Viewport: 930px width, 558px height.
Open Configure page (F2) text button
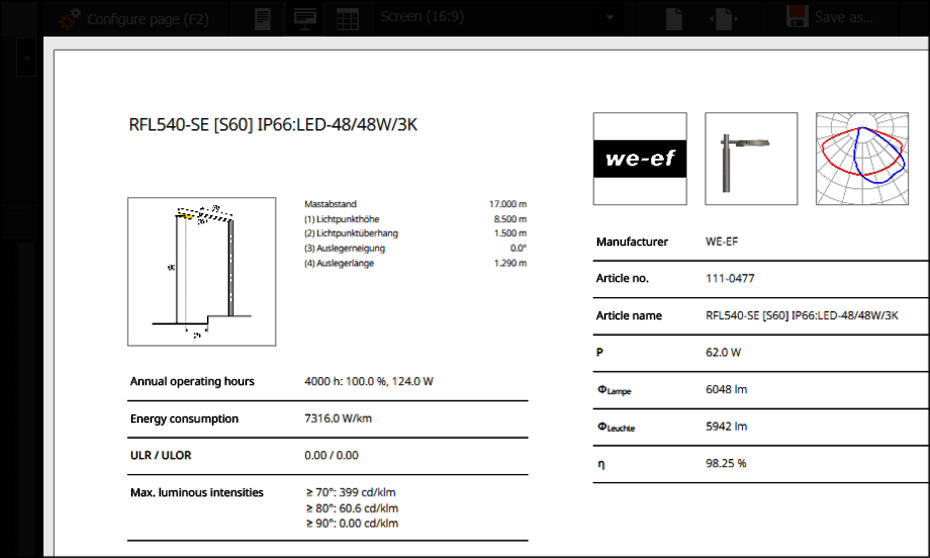(148, 18)
